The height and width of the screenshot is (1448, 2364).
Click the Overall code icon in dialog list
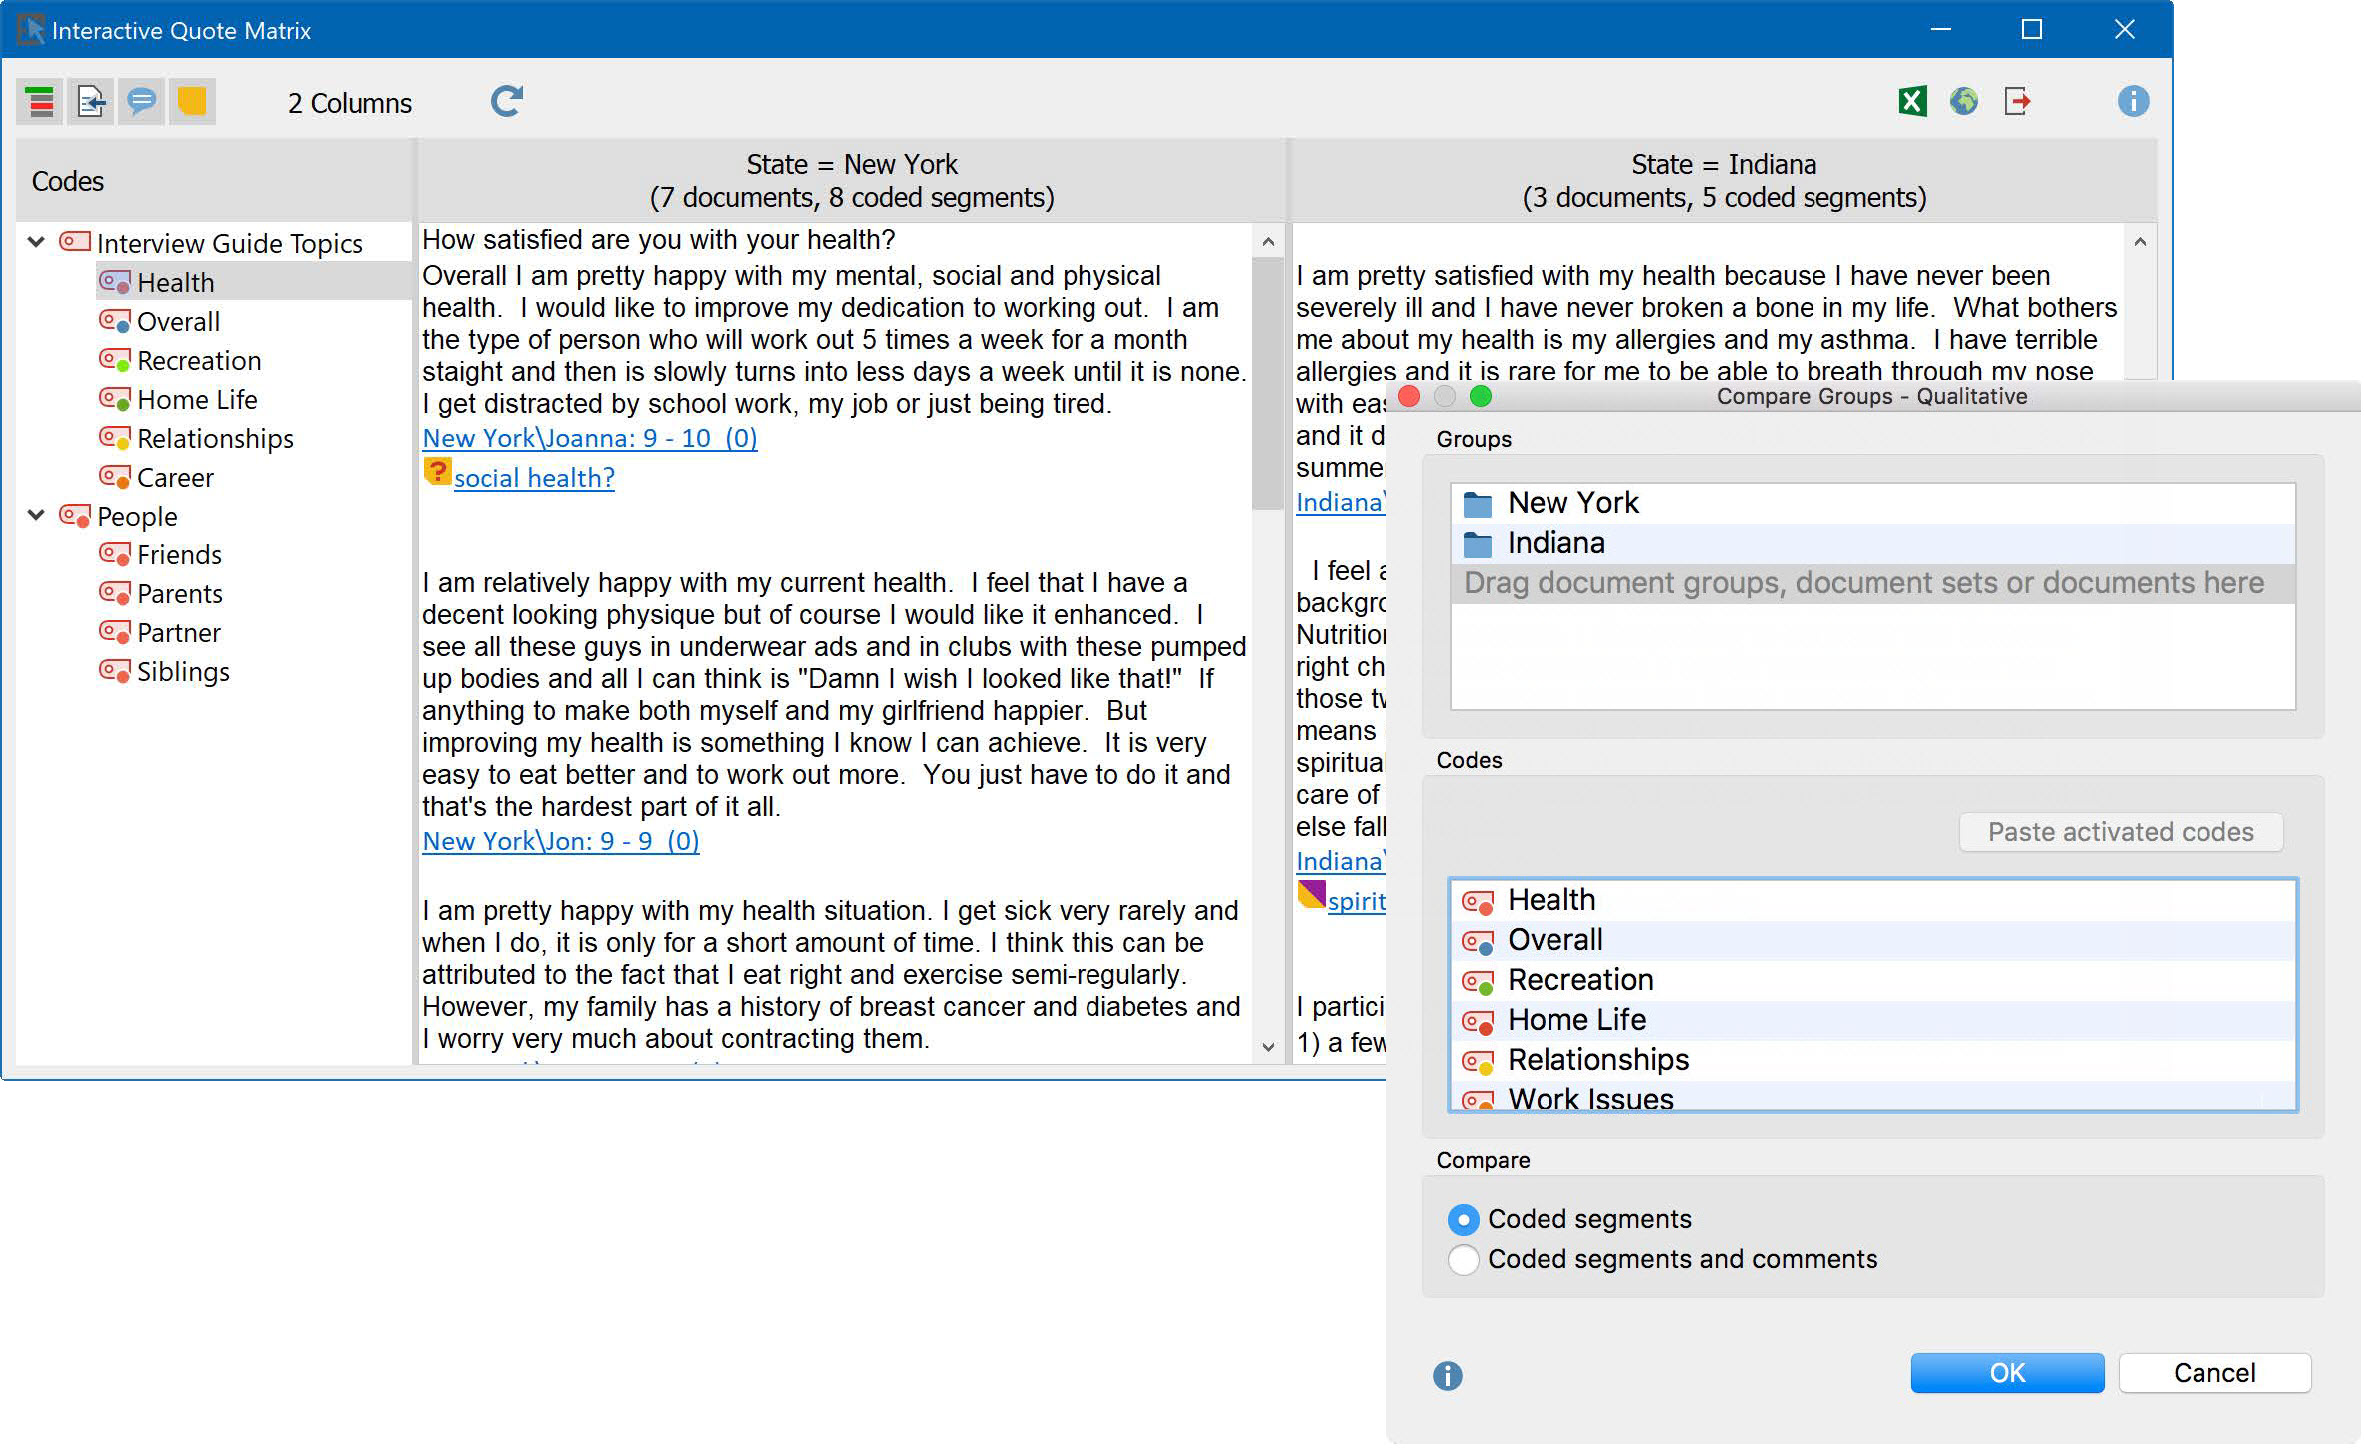1478,942
